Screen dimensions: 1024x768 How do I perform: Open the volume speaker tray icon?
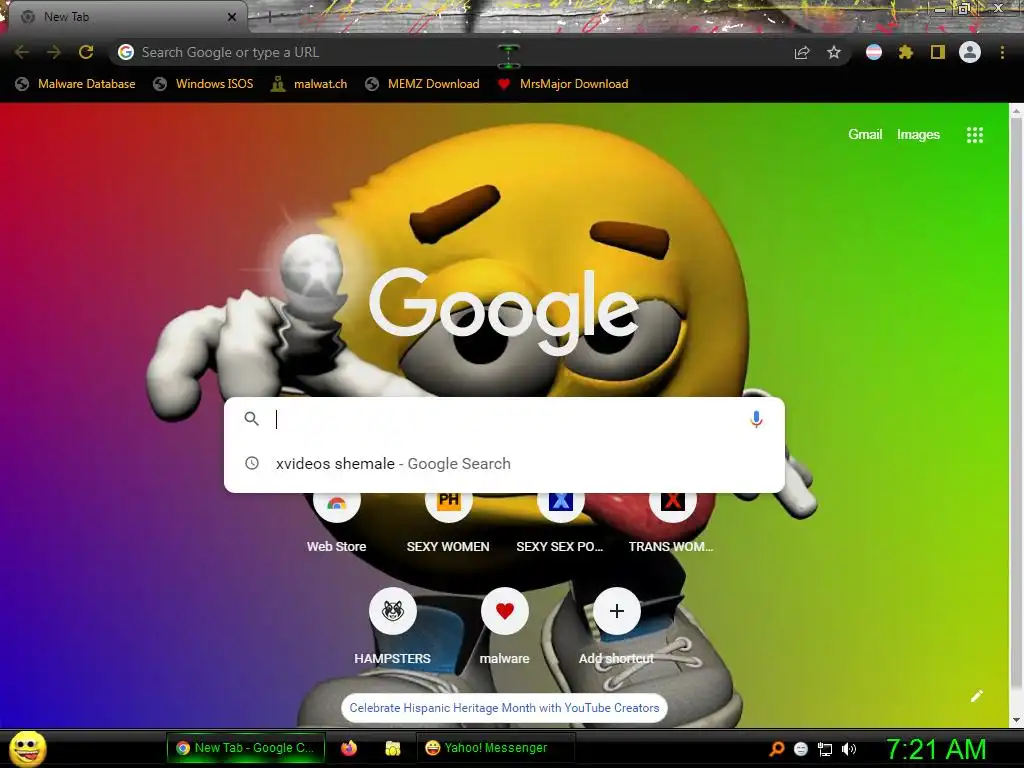coord(849,749)
